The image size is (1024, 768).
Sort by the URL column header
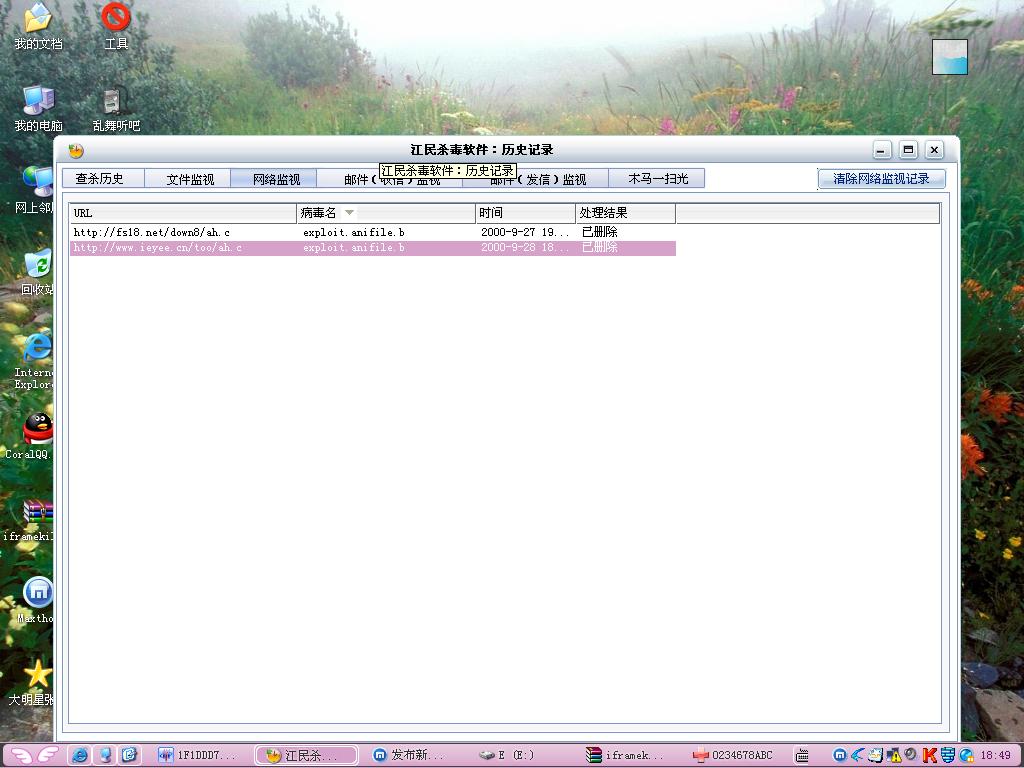point(183,213)
